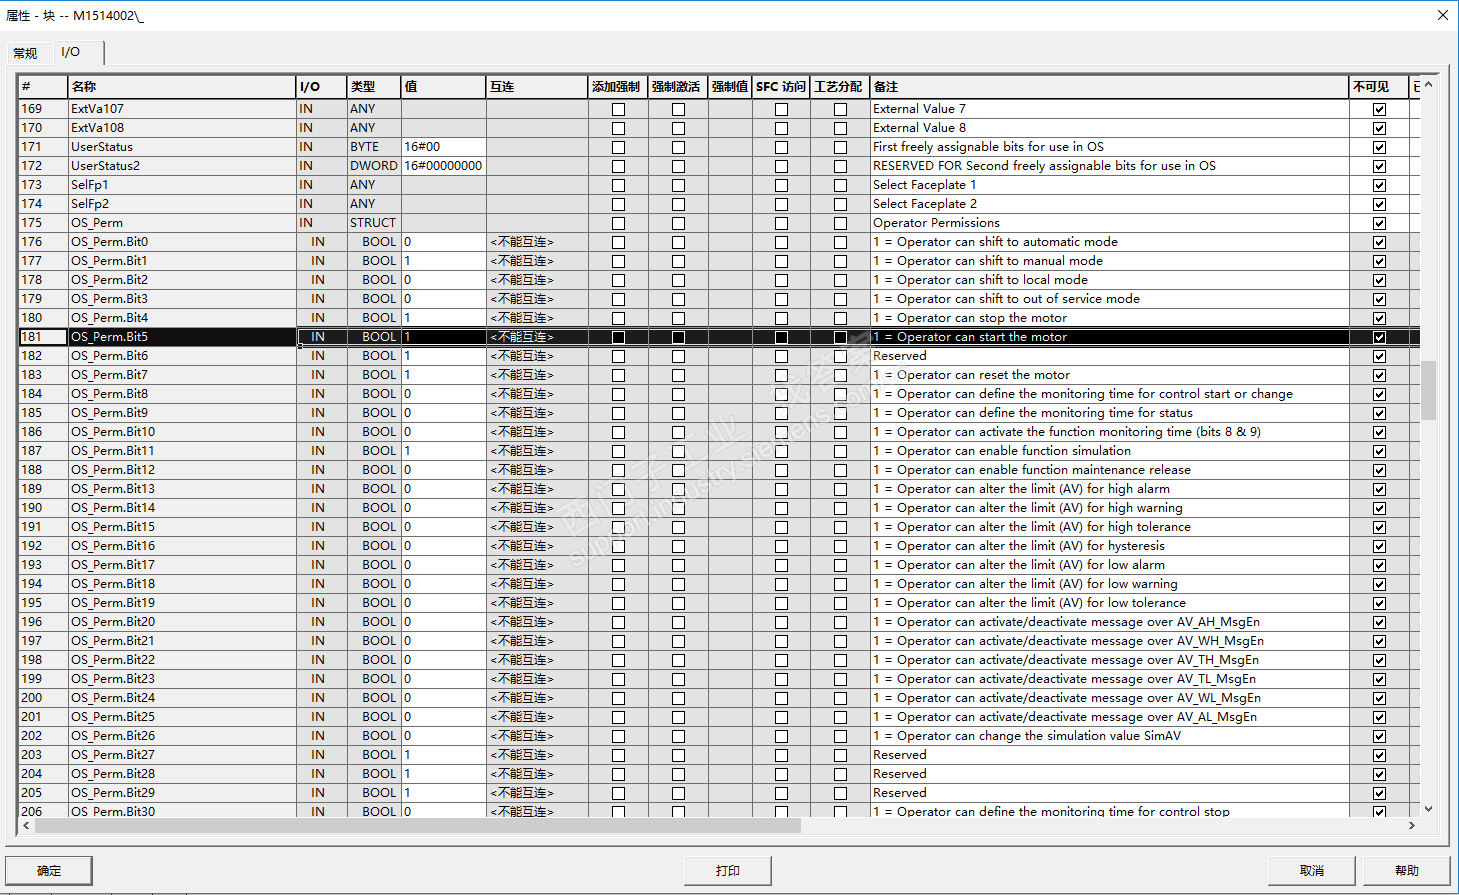Click the SFC 访问 column header
This screenshot has width=1459, height=895.
tap(781, 87)
